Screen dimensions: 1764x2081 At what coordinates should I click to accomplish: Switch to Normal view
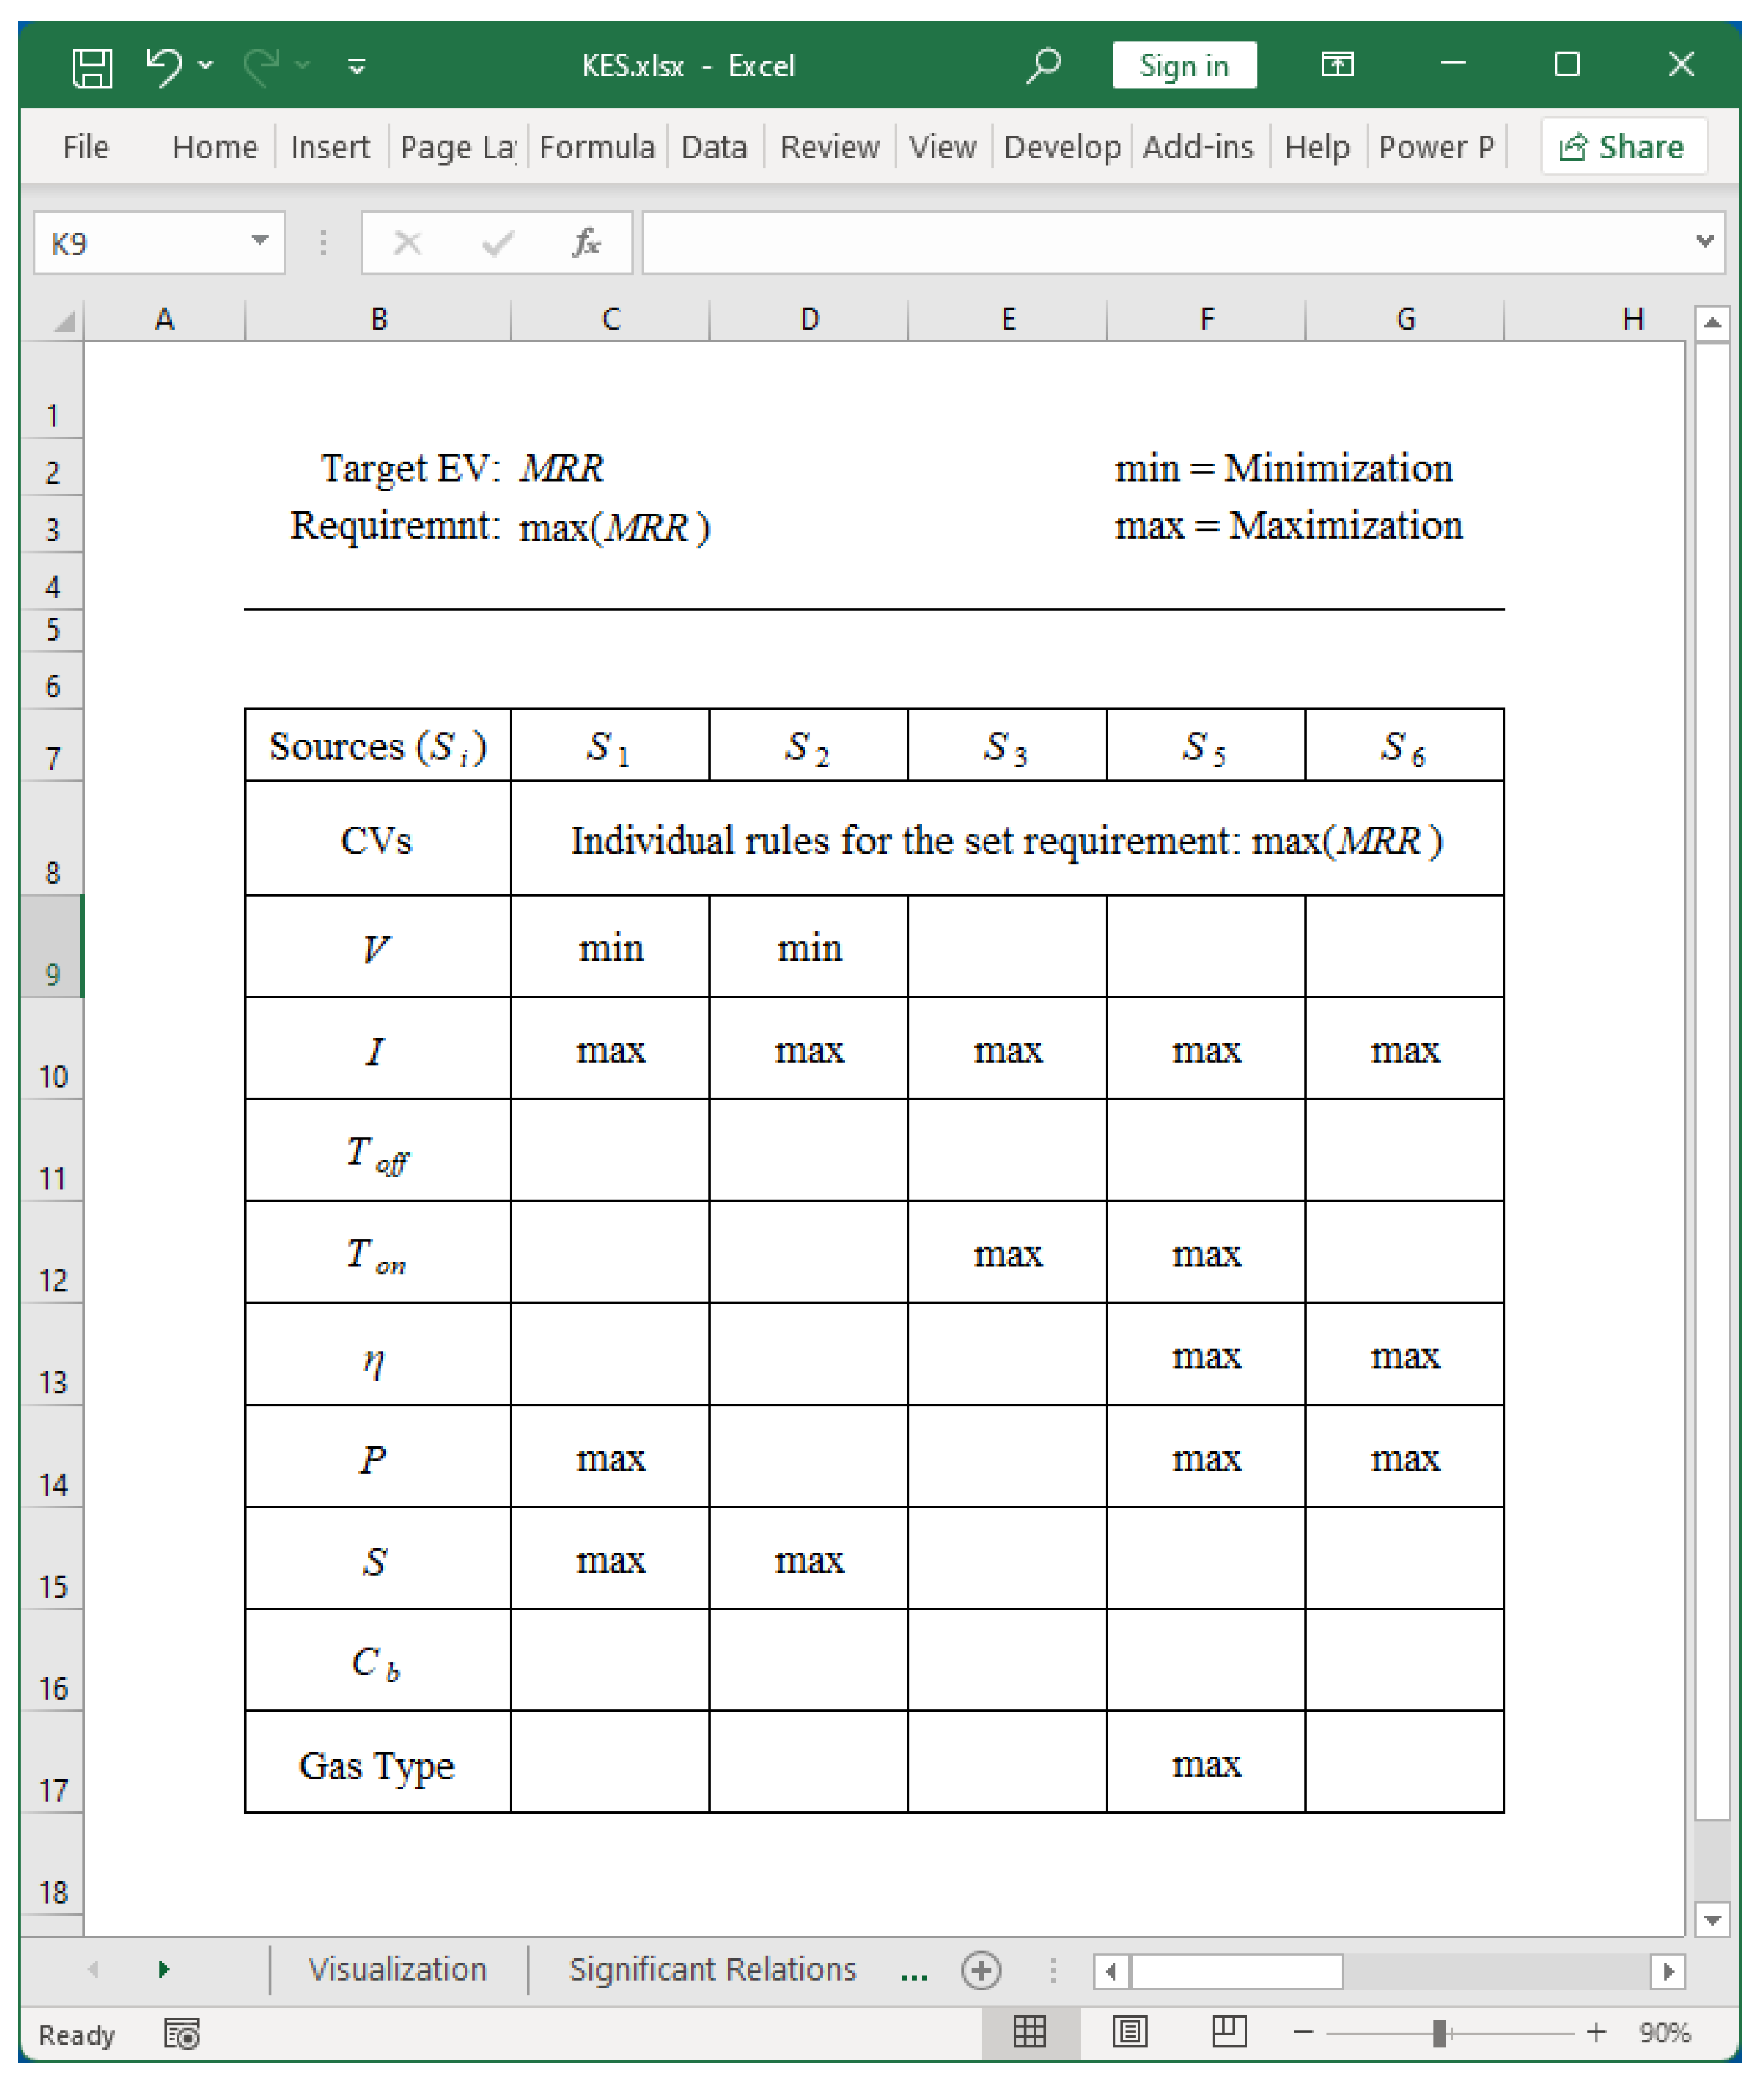pyautogui.click(x=1029, y=2032)
